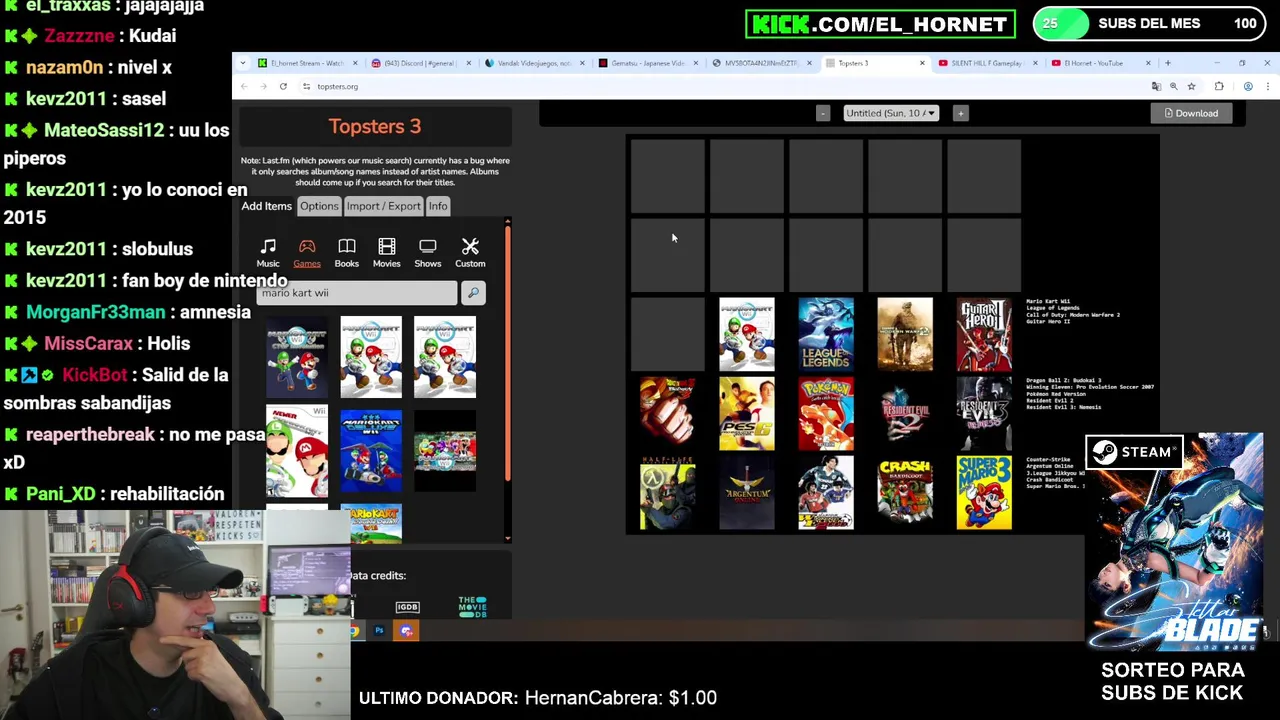The width and height of the screenshot is (1280, 720).
Task: Click scroll-up arrow of results panel
Action: (508, 221)
